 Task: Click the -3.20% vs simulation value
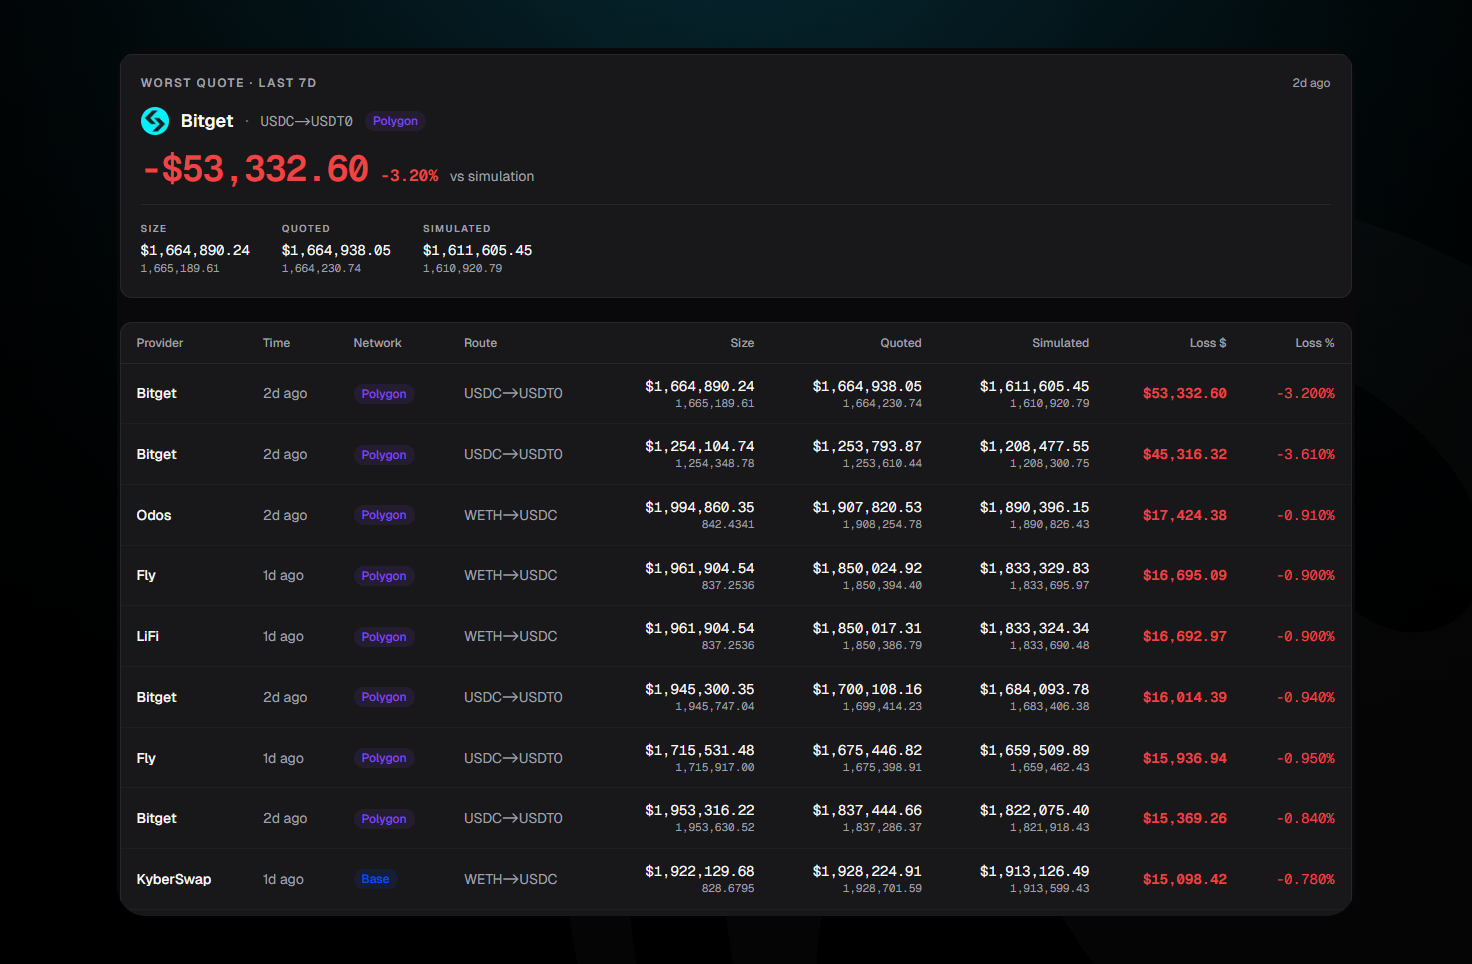coord(409,176)
